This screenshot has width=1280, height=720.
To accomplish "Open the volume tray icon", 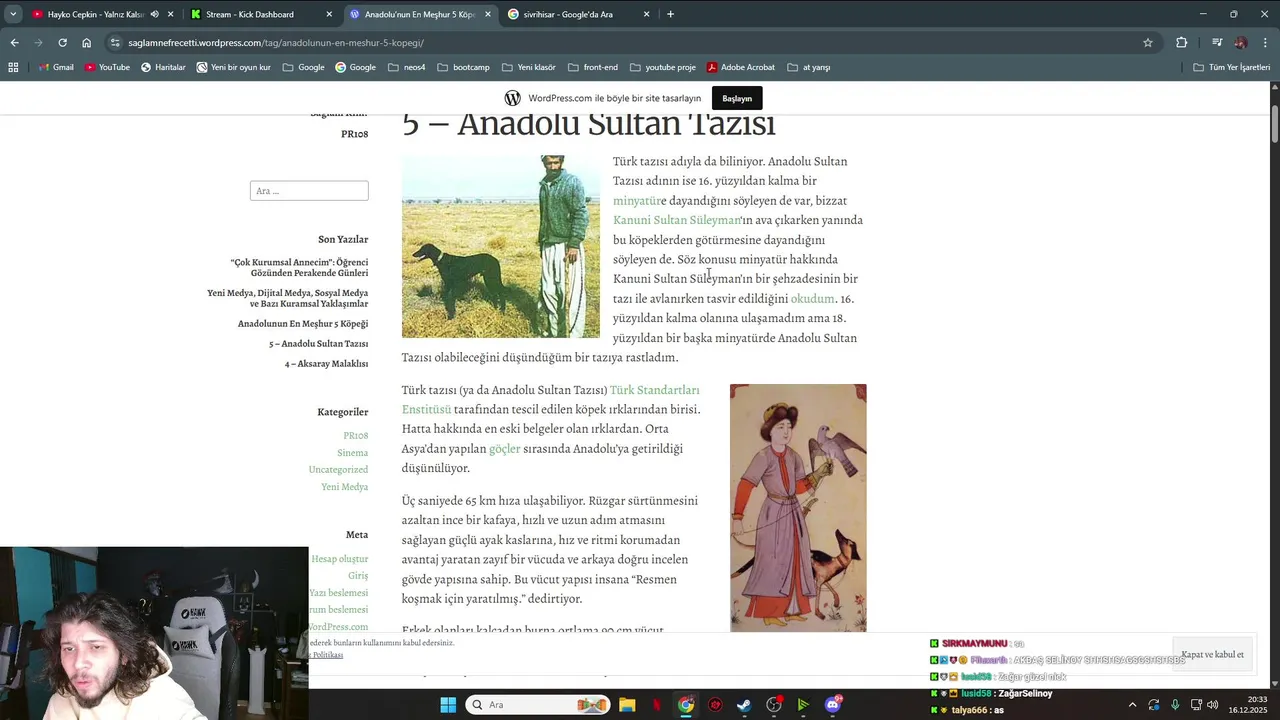I will pos(1213,705).
